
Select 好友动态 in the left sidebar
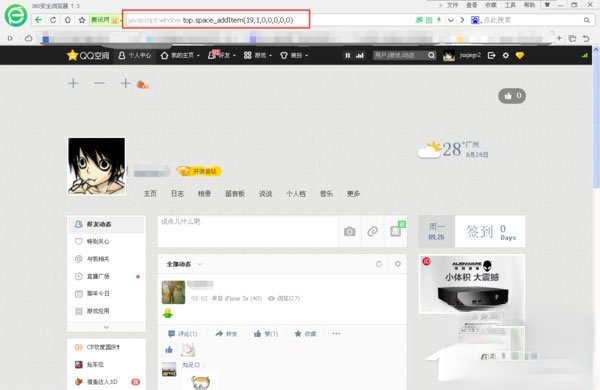coord(106,224)
